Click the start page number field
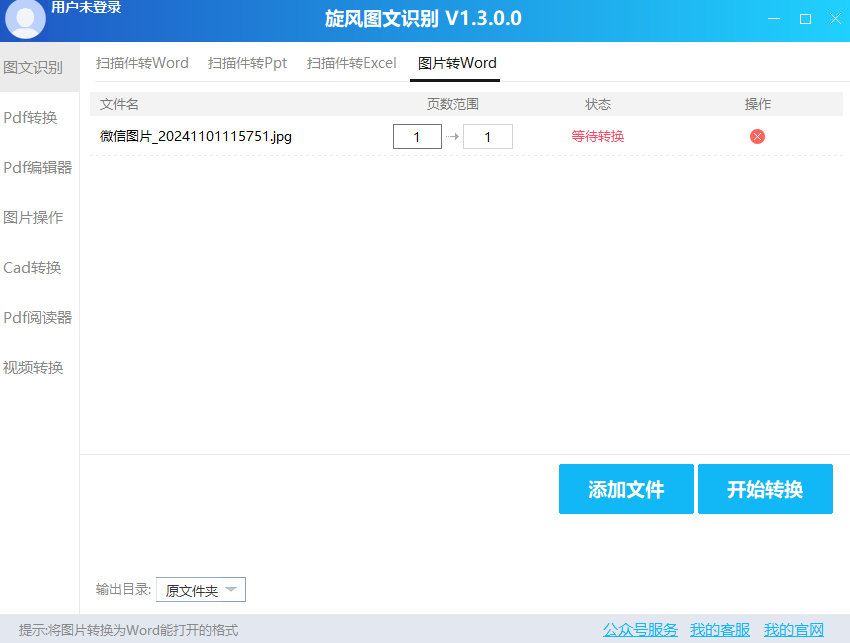 417,137
